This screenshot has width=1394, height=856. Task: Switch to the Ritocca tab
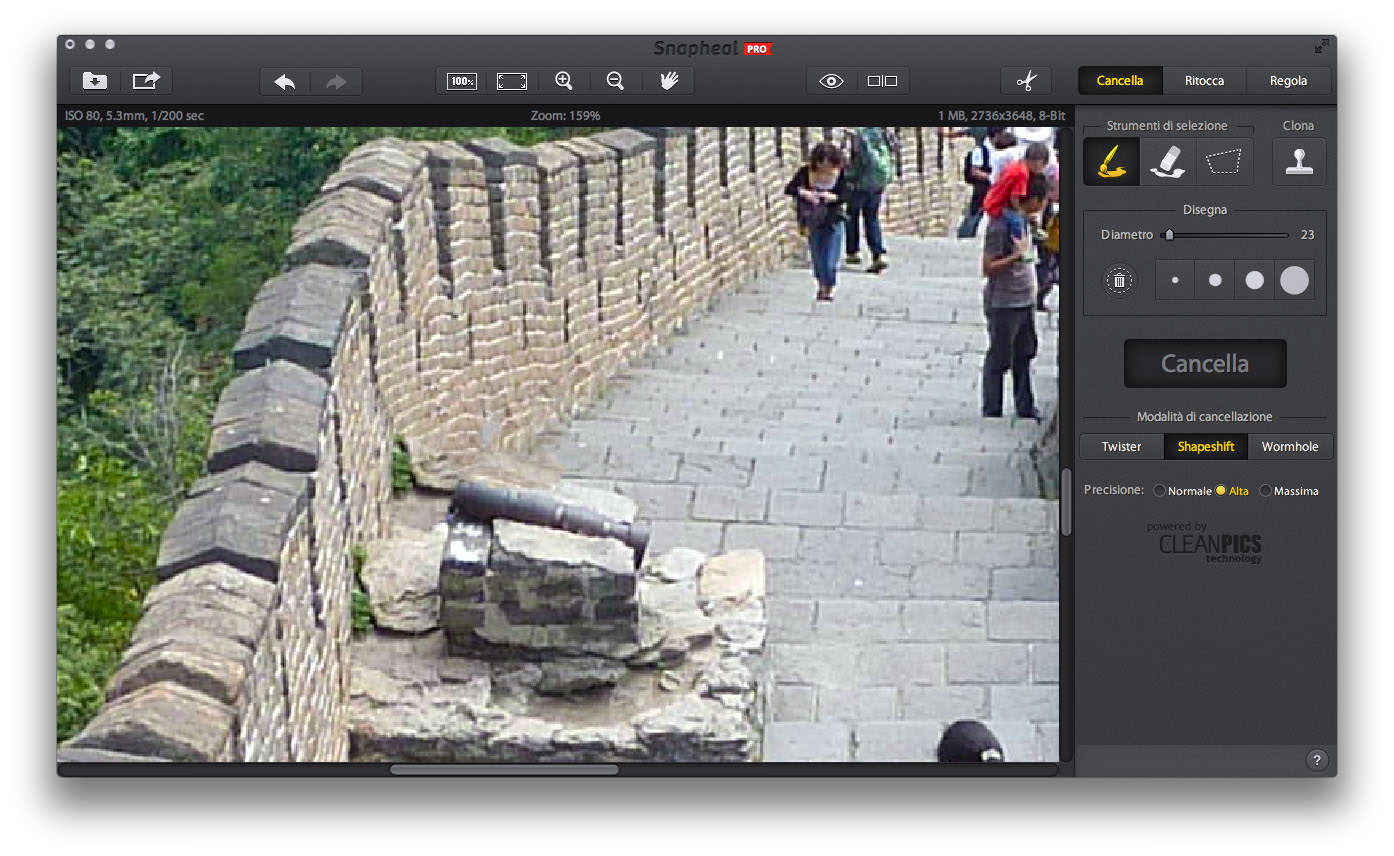tap(1204, 81)
